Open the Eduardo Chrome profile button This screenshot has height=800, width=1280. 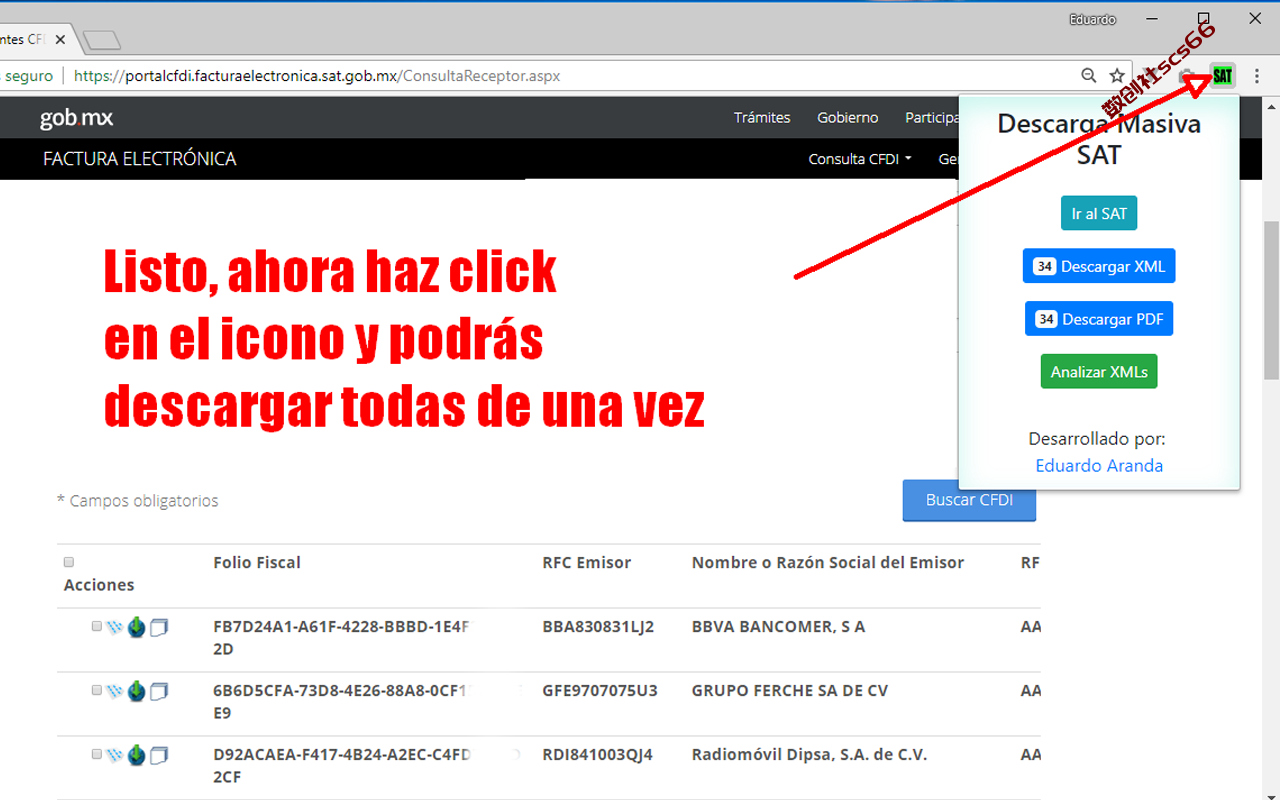[x=1092, y=19]
